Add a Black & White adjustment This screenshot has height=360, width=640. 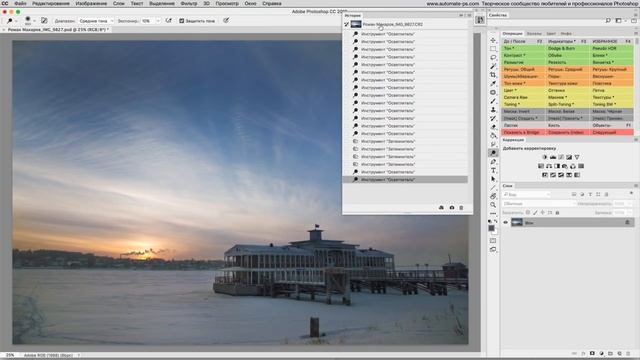click(557, 166)
